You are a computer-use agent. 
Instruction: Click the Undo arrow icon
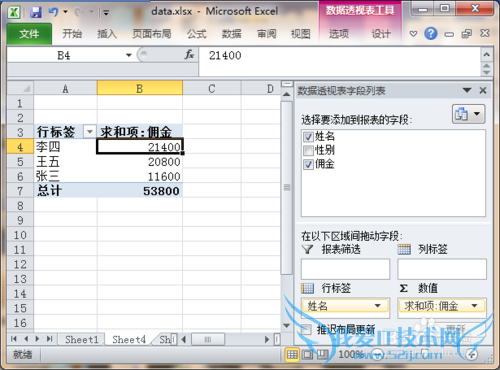point(53,12)
